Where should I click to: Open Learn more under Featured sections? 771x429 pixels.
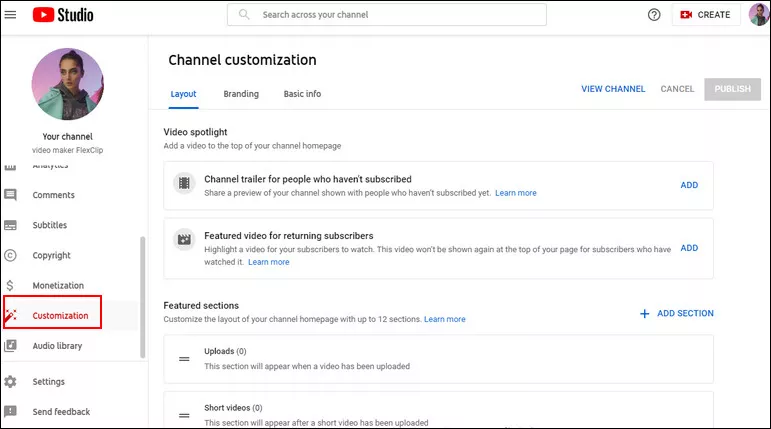[x=445, y=319]
